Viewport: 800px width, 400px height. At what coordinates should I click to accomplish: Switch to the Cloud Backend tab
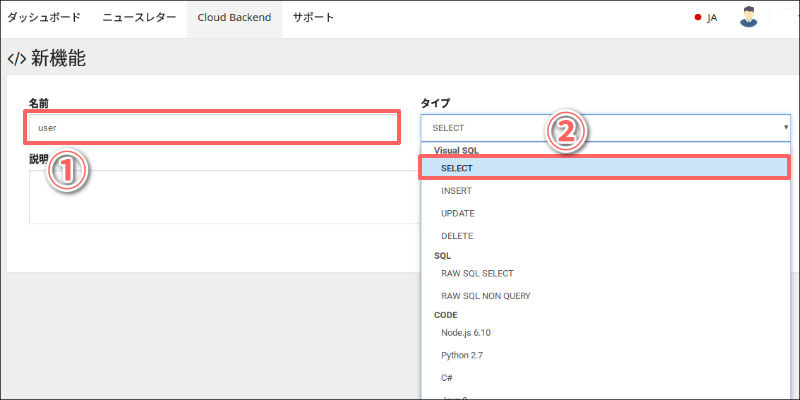point(234,17)
